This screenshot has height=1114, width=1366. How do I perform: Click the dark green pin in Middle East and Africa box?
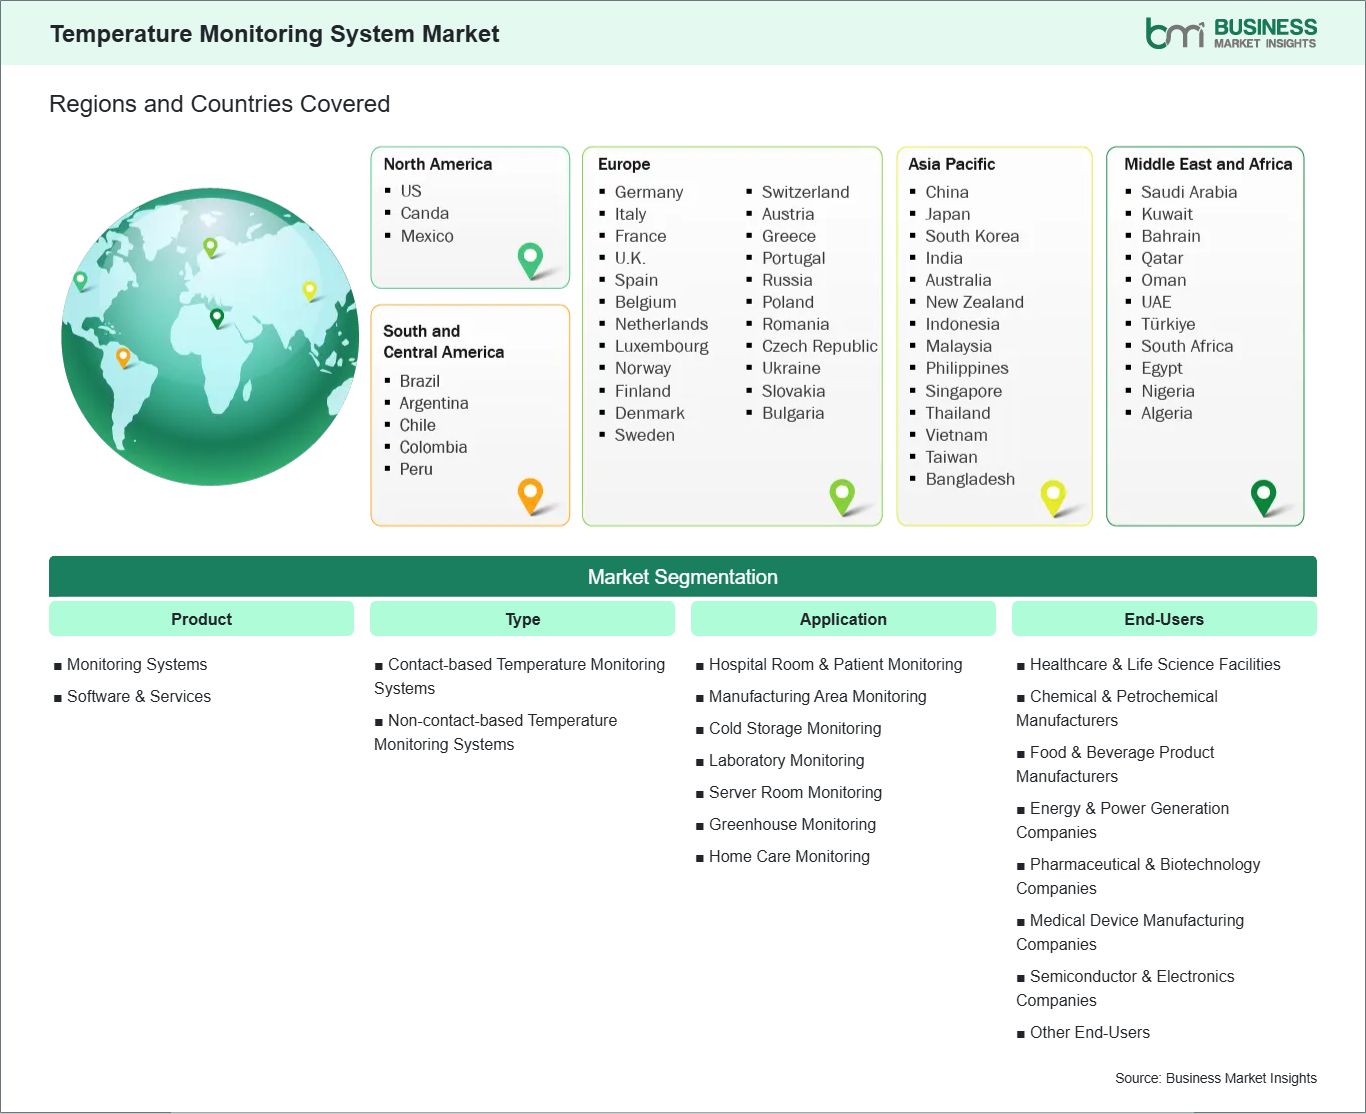(x=1264, y=497)
